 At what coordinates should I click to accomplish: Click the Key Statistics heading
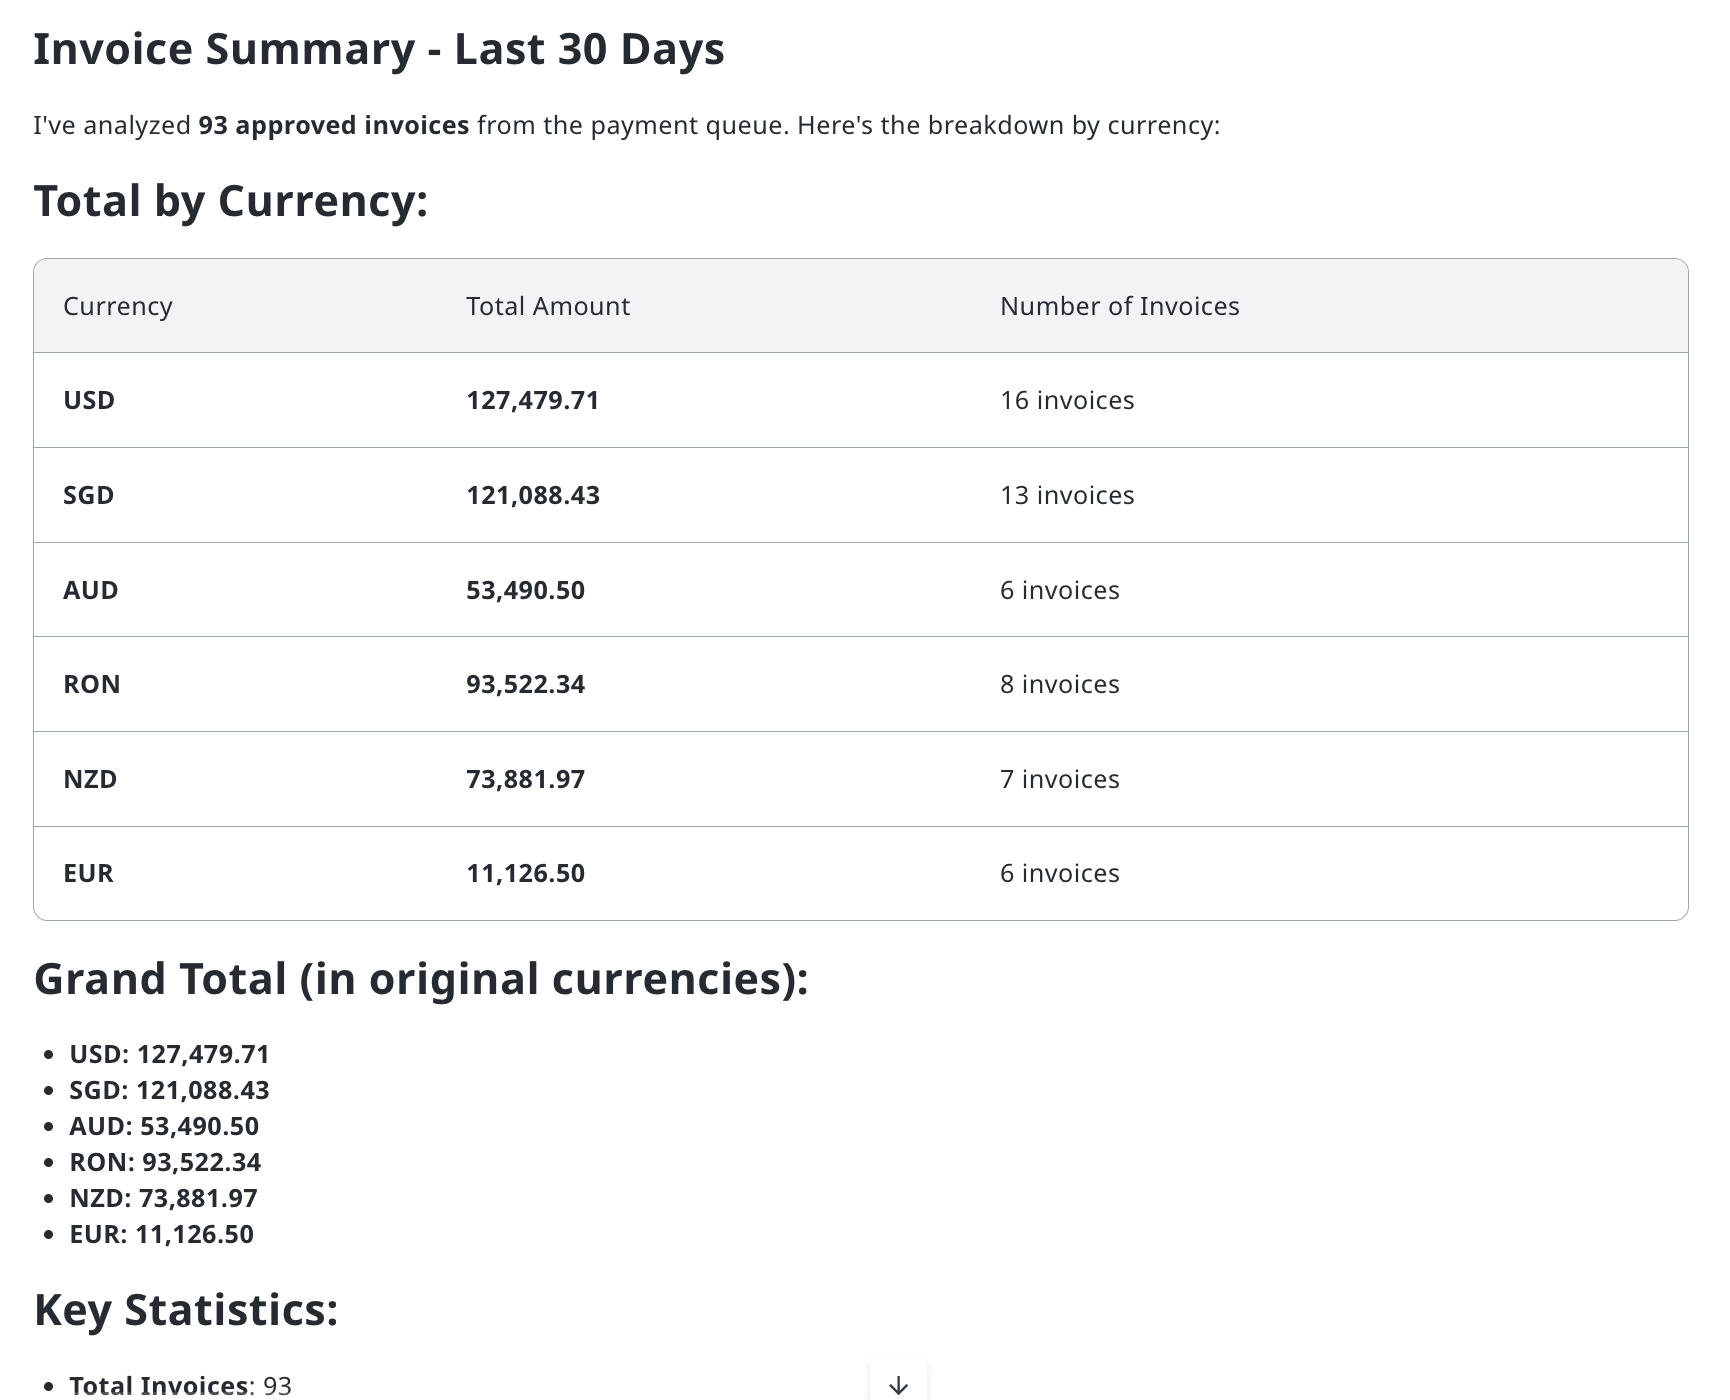coord(186,1310)
